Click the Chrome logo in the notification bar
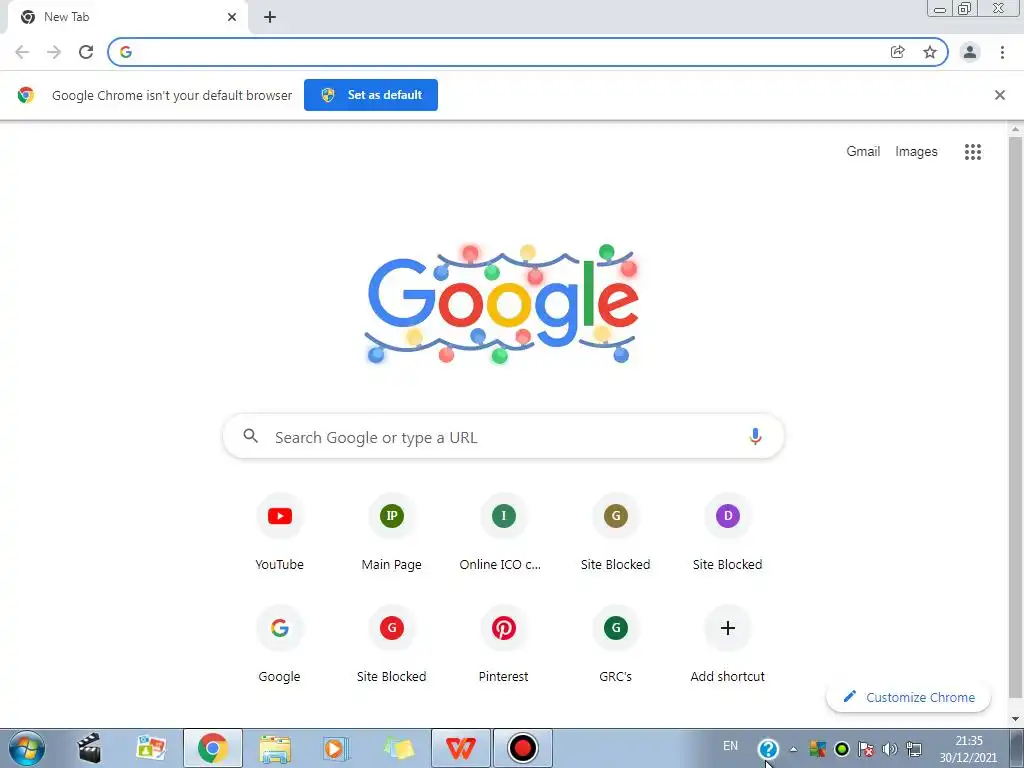The height and width of the screenshot is (768, 1024). (x=25, y=95)
